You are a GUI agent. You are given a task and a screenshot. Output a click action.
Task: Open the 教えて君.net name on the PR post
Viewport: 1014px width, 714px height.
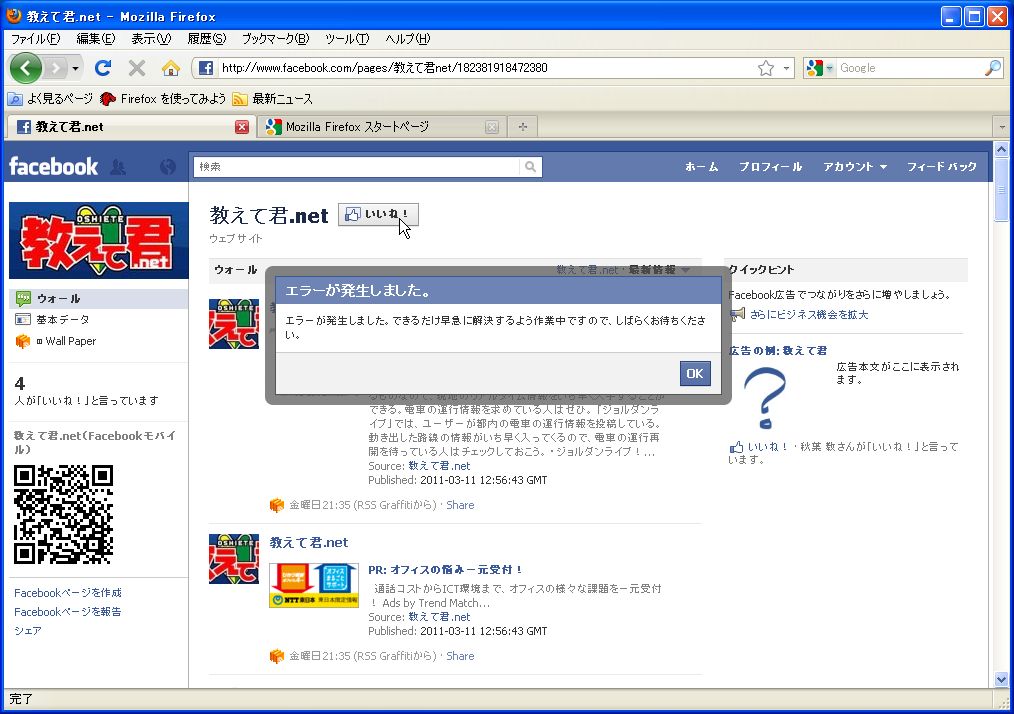click(x=309, y=543)
